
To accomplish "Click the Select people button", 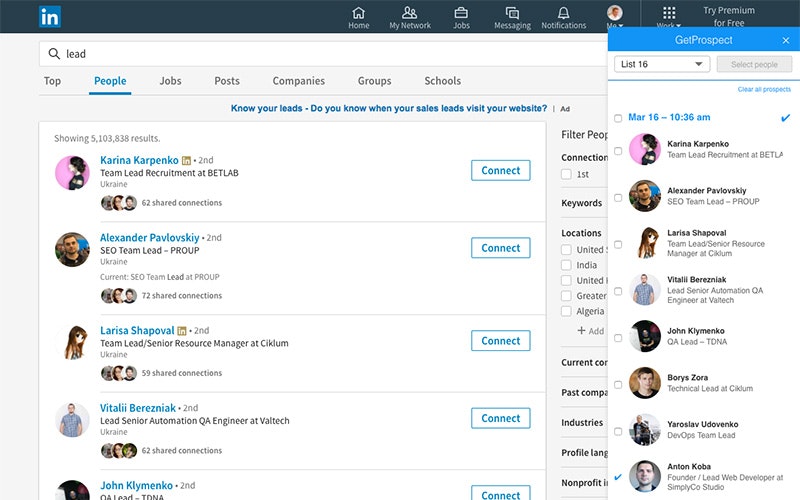I will 754,64.
